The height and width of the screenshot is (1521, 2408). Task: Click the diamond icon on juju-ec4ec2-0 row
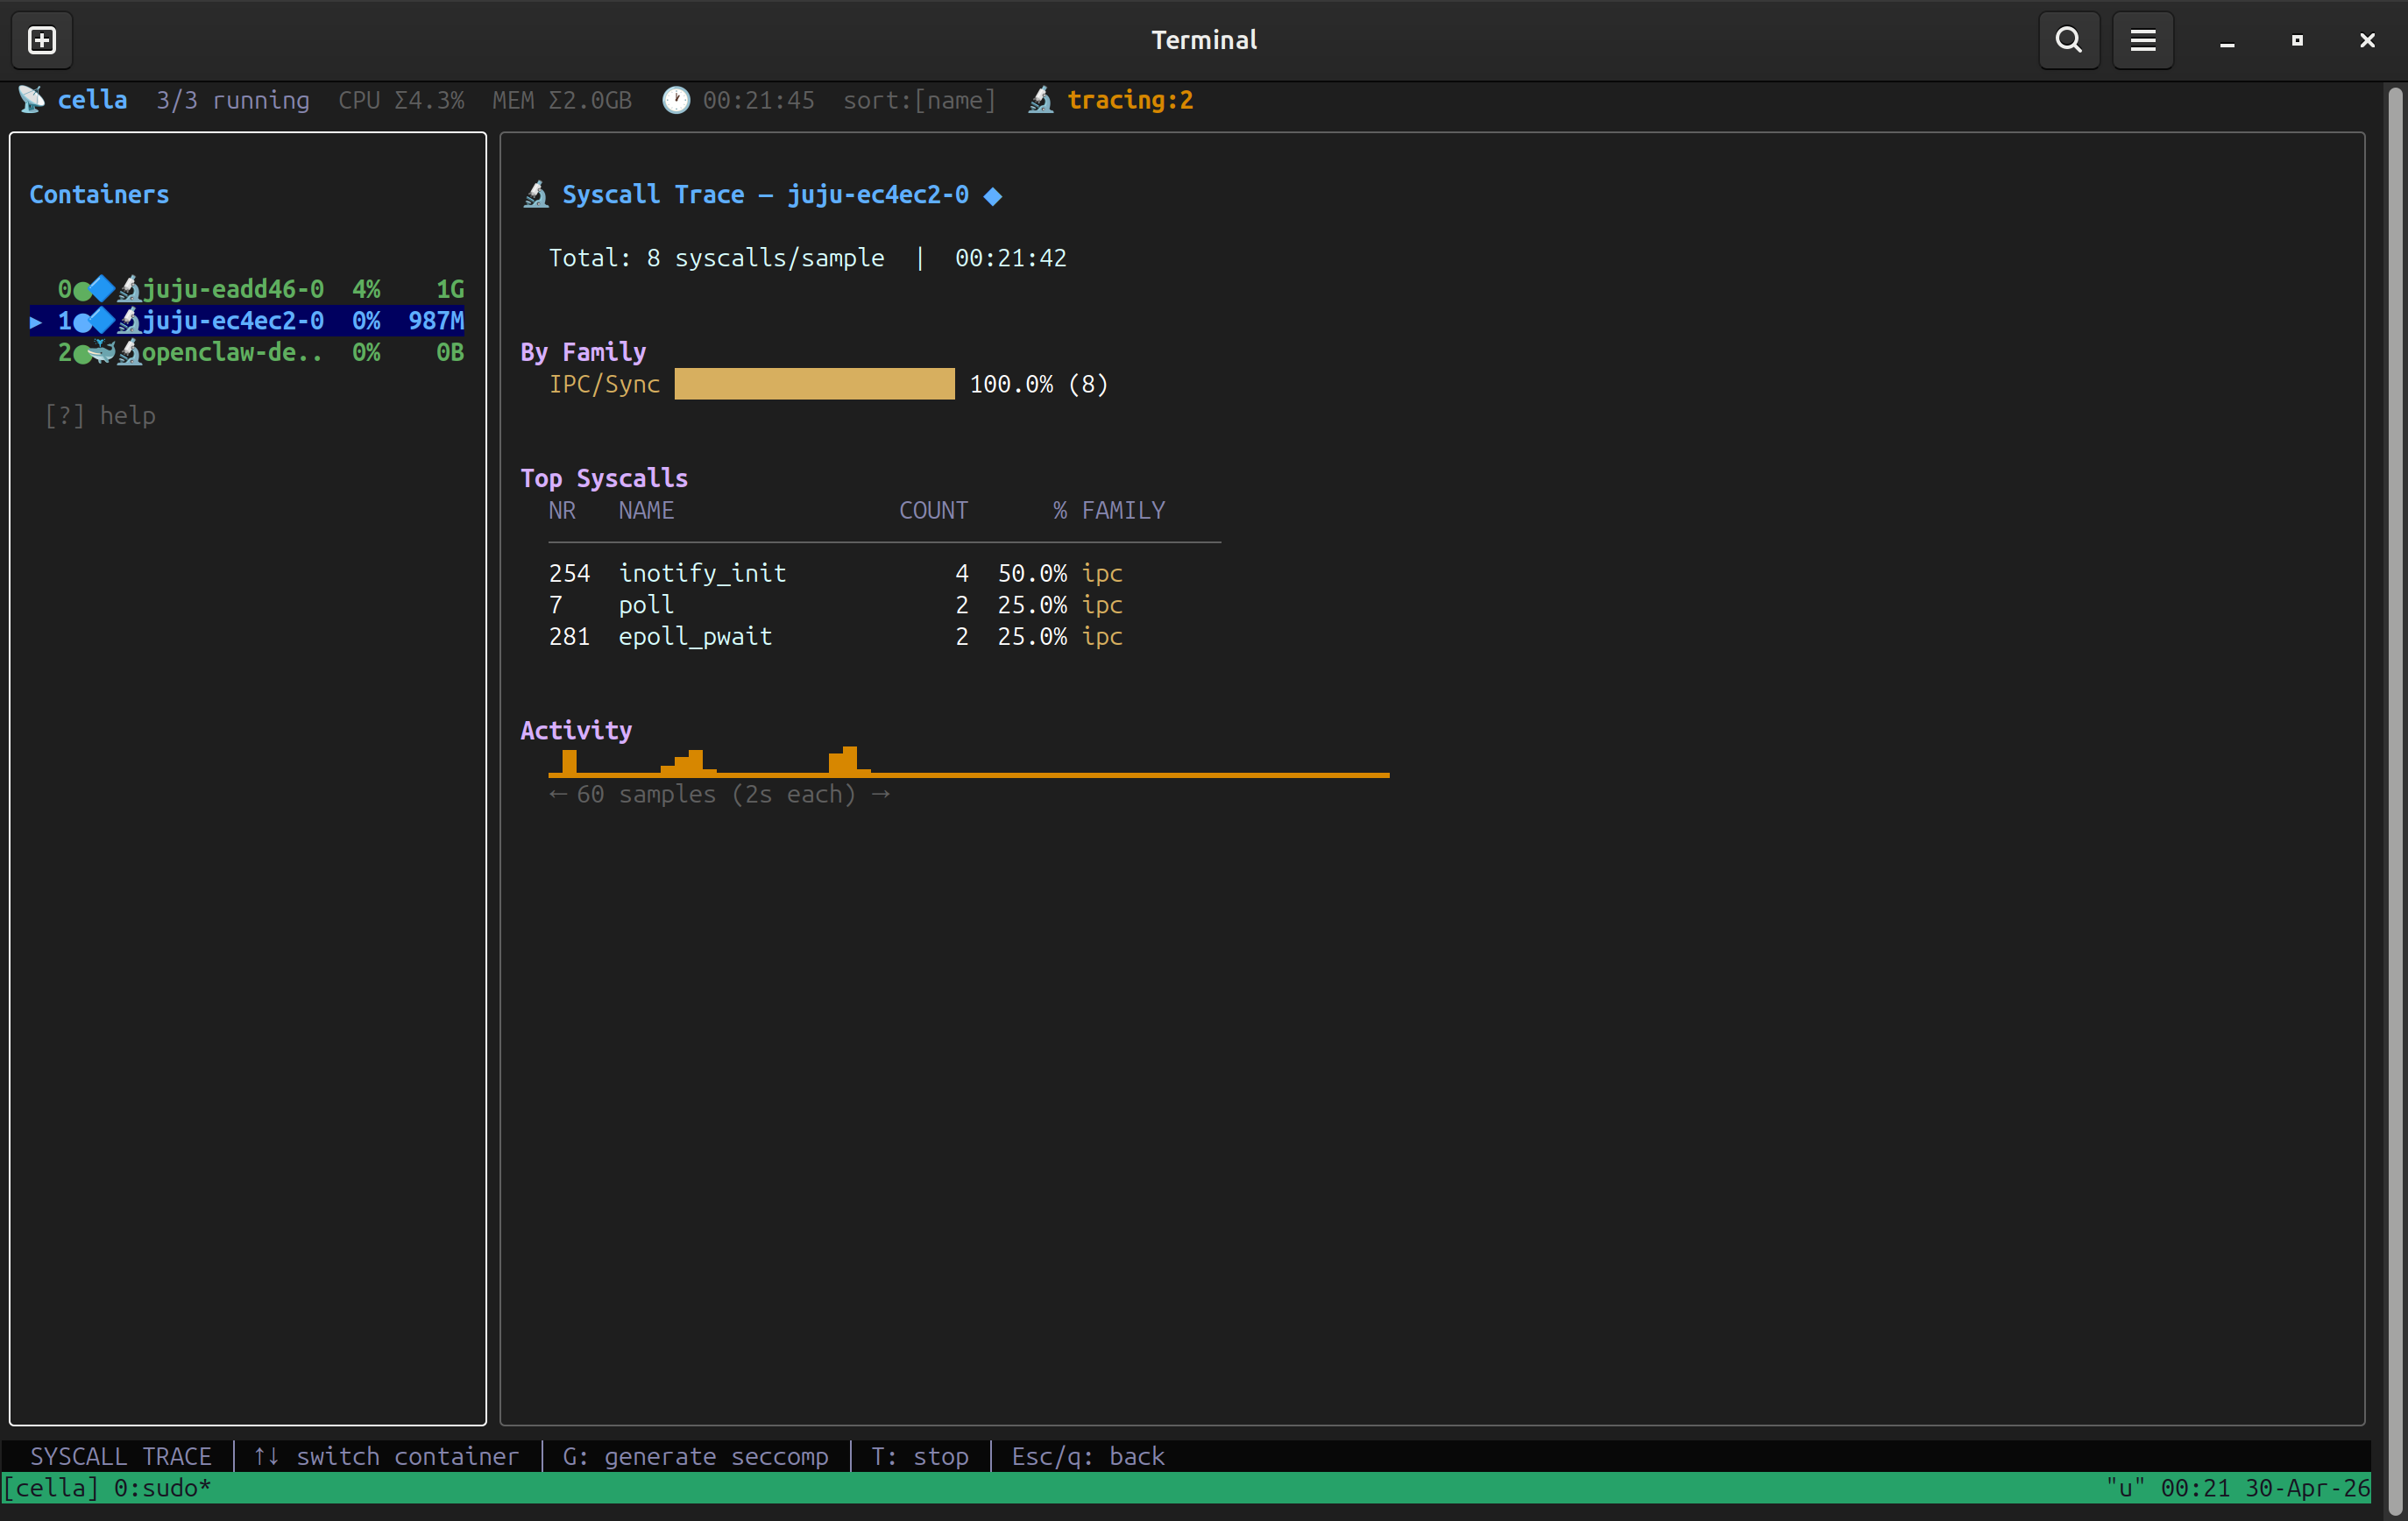[102, 321]
